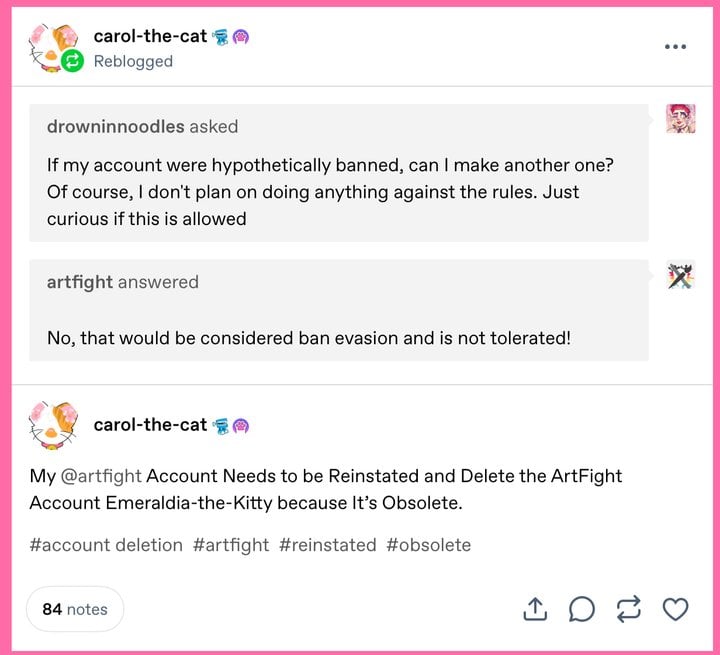Select the #reinstated hashtag
This screenshot has height=655, width=720.
click(x=328, y=545)
